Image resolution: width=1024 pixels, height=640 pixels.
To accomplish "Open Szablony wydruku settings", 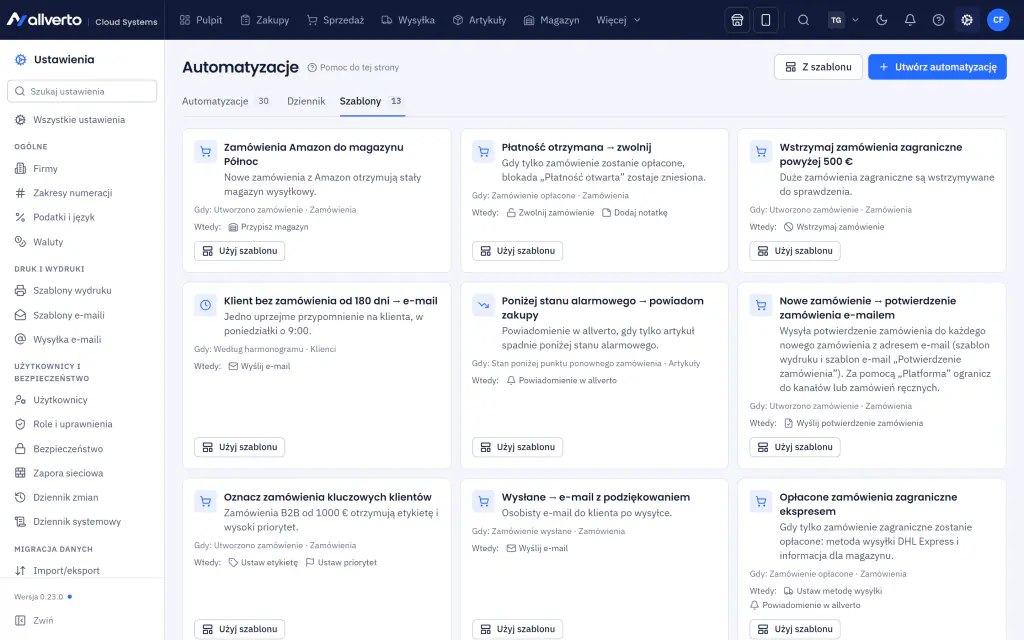I will (82, 291).
